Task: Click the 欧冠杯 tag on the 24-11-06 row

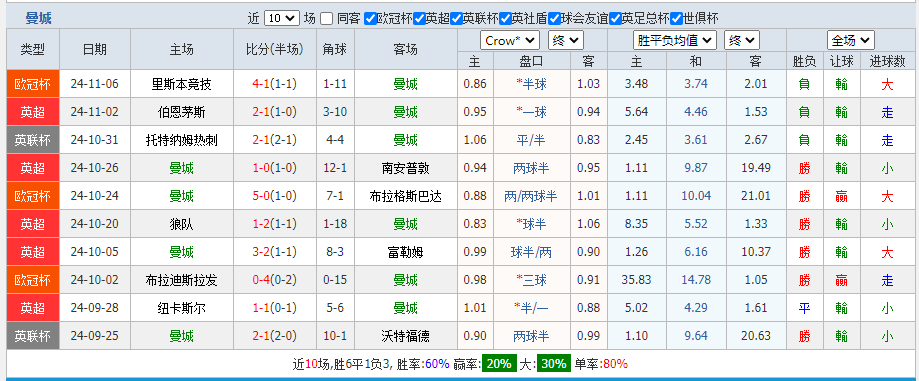Action: click(x=33, y=84)
